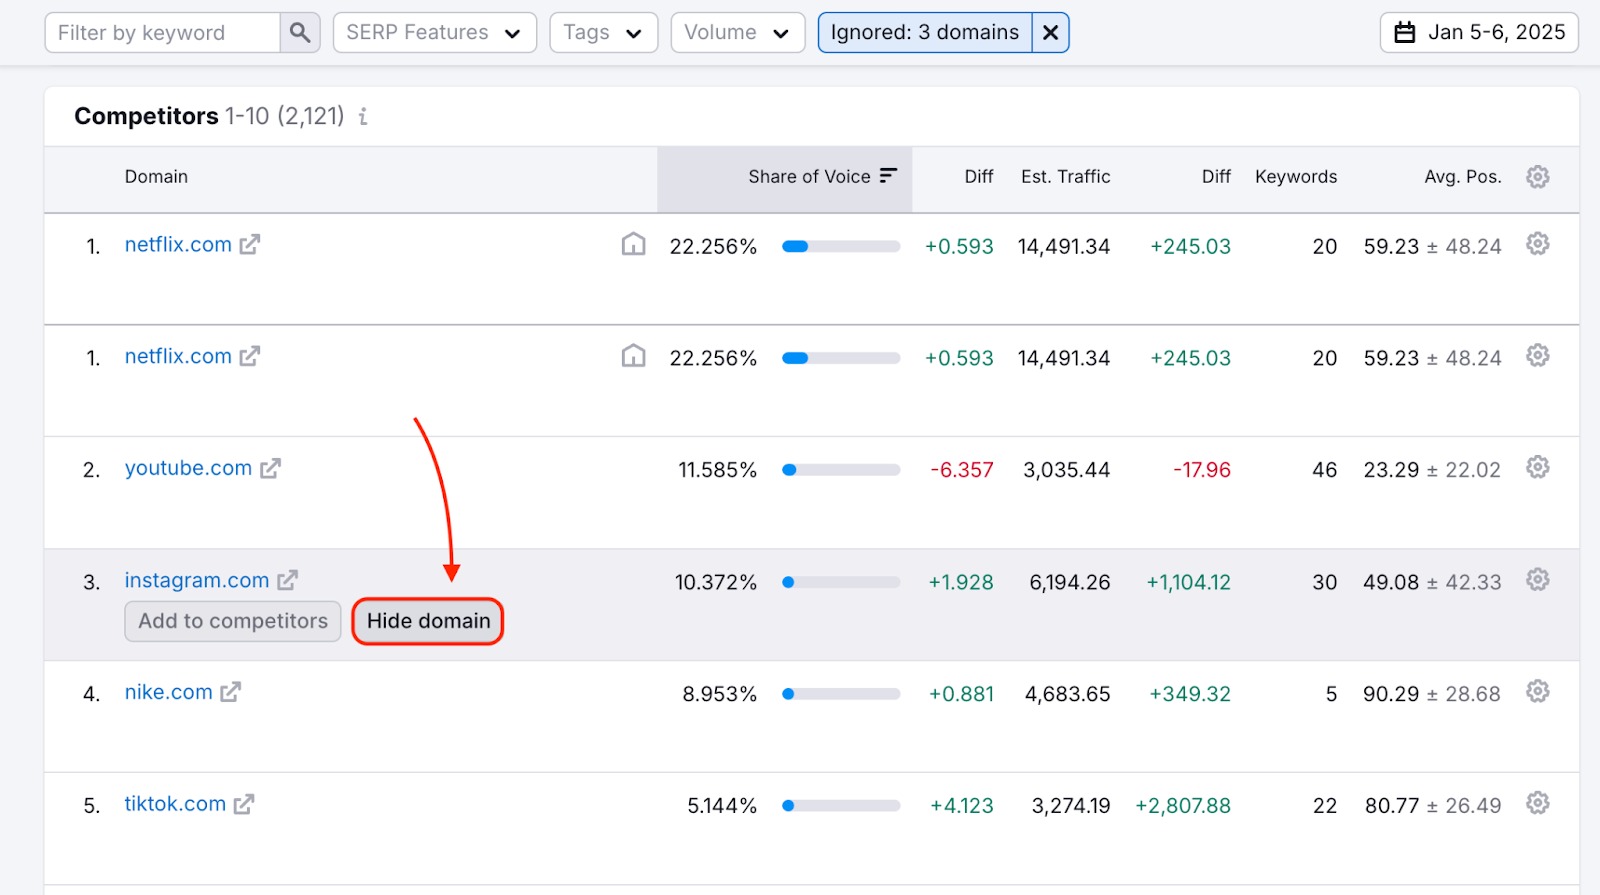Viewport: 1600px width, 895px height.
Task: Open the Tags dropdown filter
Action: pyautogui.click(x=603, y=33)
